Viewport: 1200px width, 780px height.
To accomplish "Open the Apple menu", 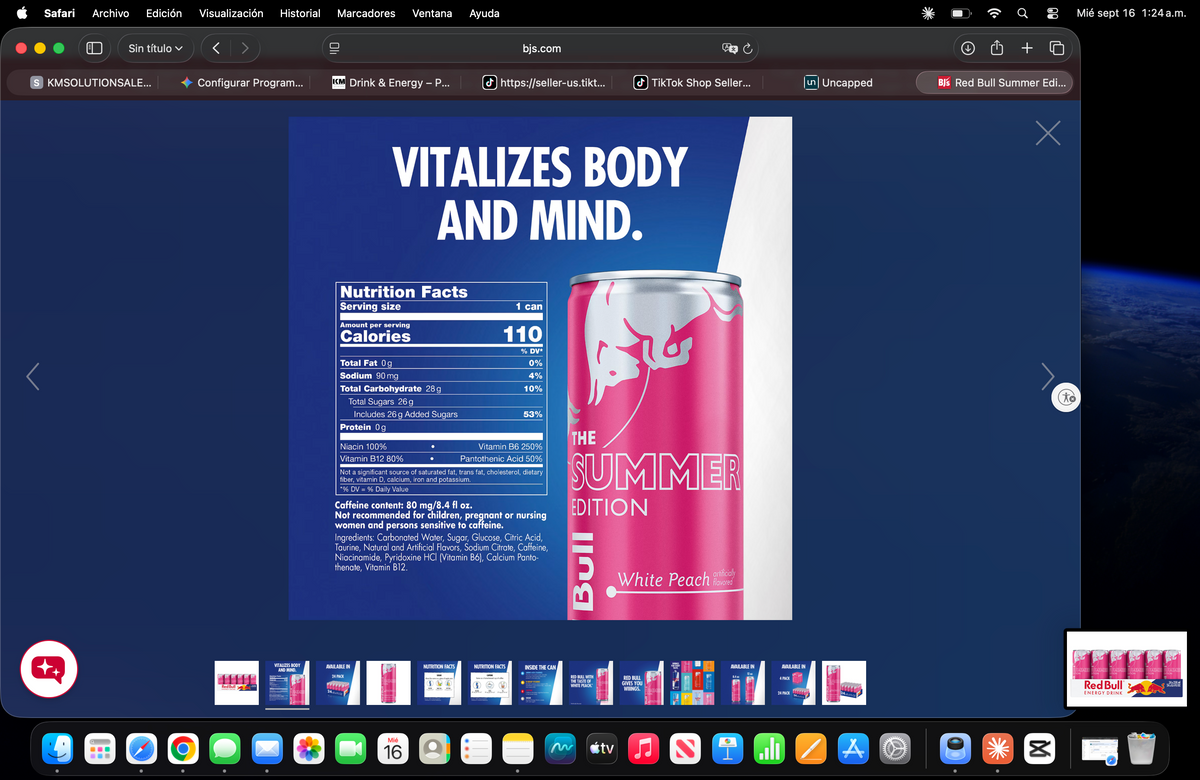I will pos(21,13).
